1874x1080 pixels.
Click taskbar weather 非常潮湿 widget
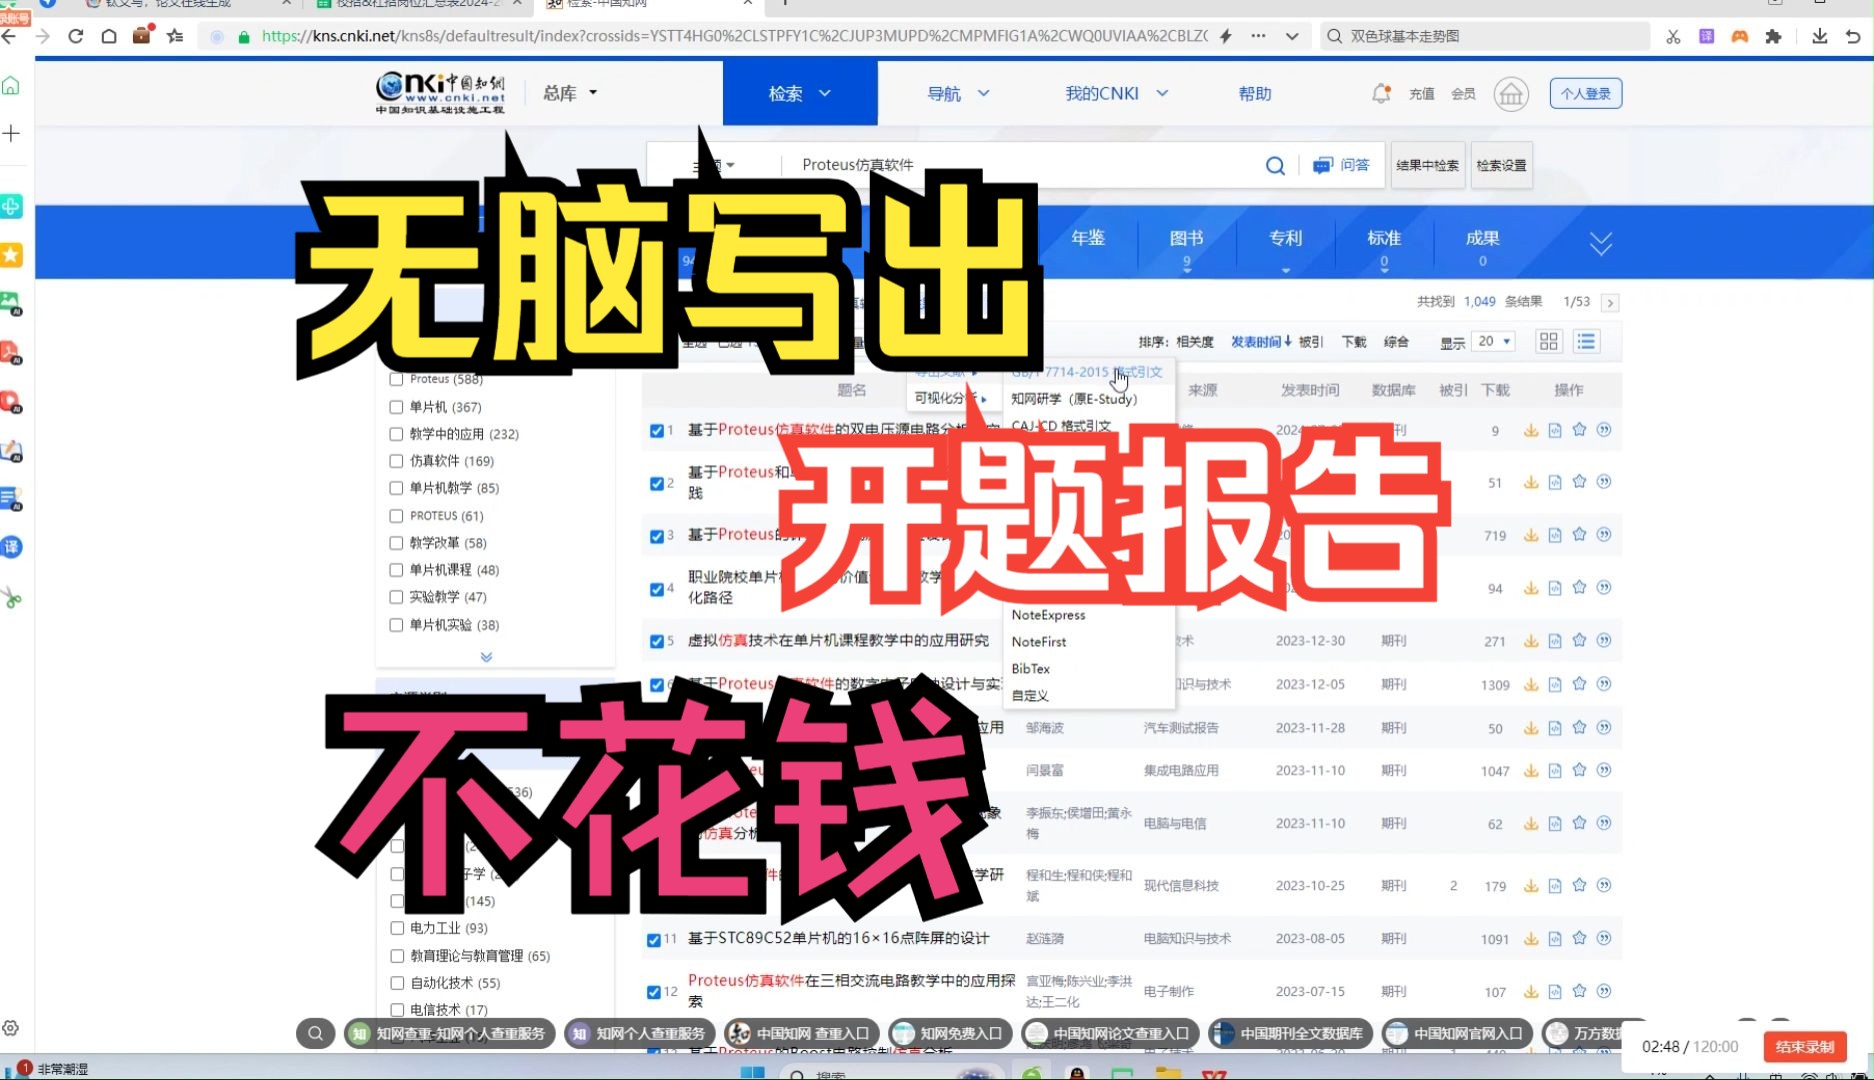50,1068
